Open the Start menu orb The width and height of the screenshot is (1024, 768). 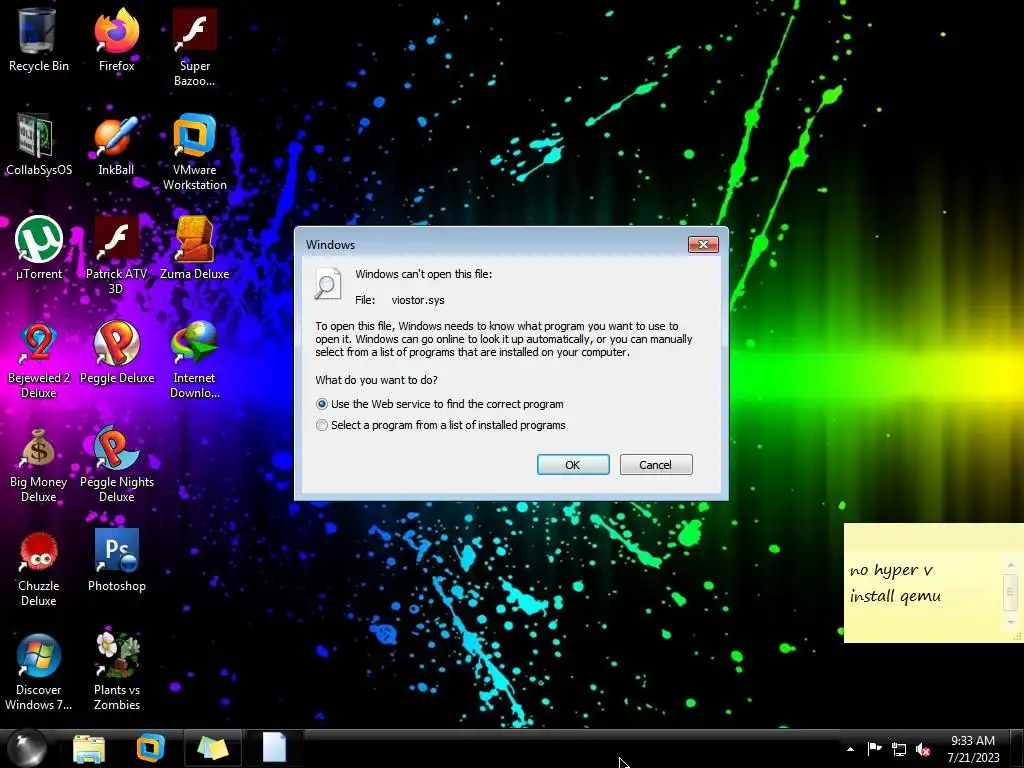point(27,748)
